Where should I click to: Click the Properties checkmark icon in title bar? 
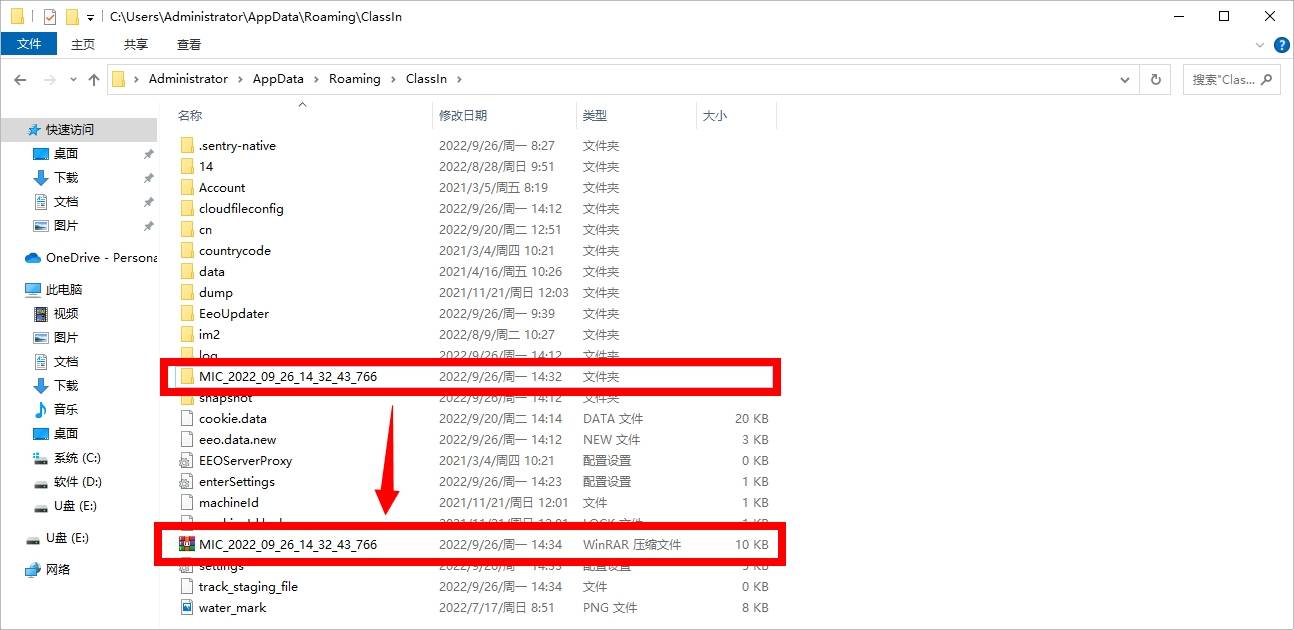click(x=50, y=17)
